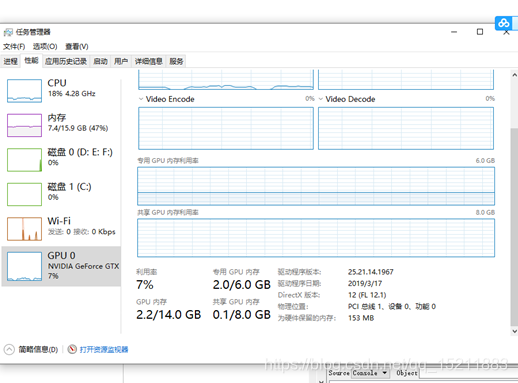Select the 内存 memory graph thumbnail
This screenshot has width=518, height=383.
point(24,125)
